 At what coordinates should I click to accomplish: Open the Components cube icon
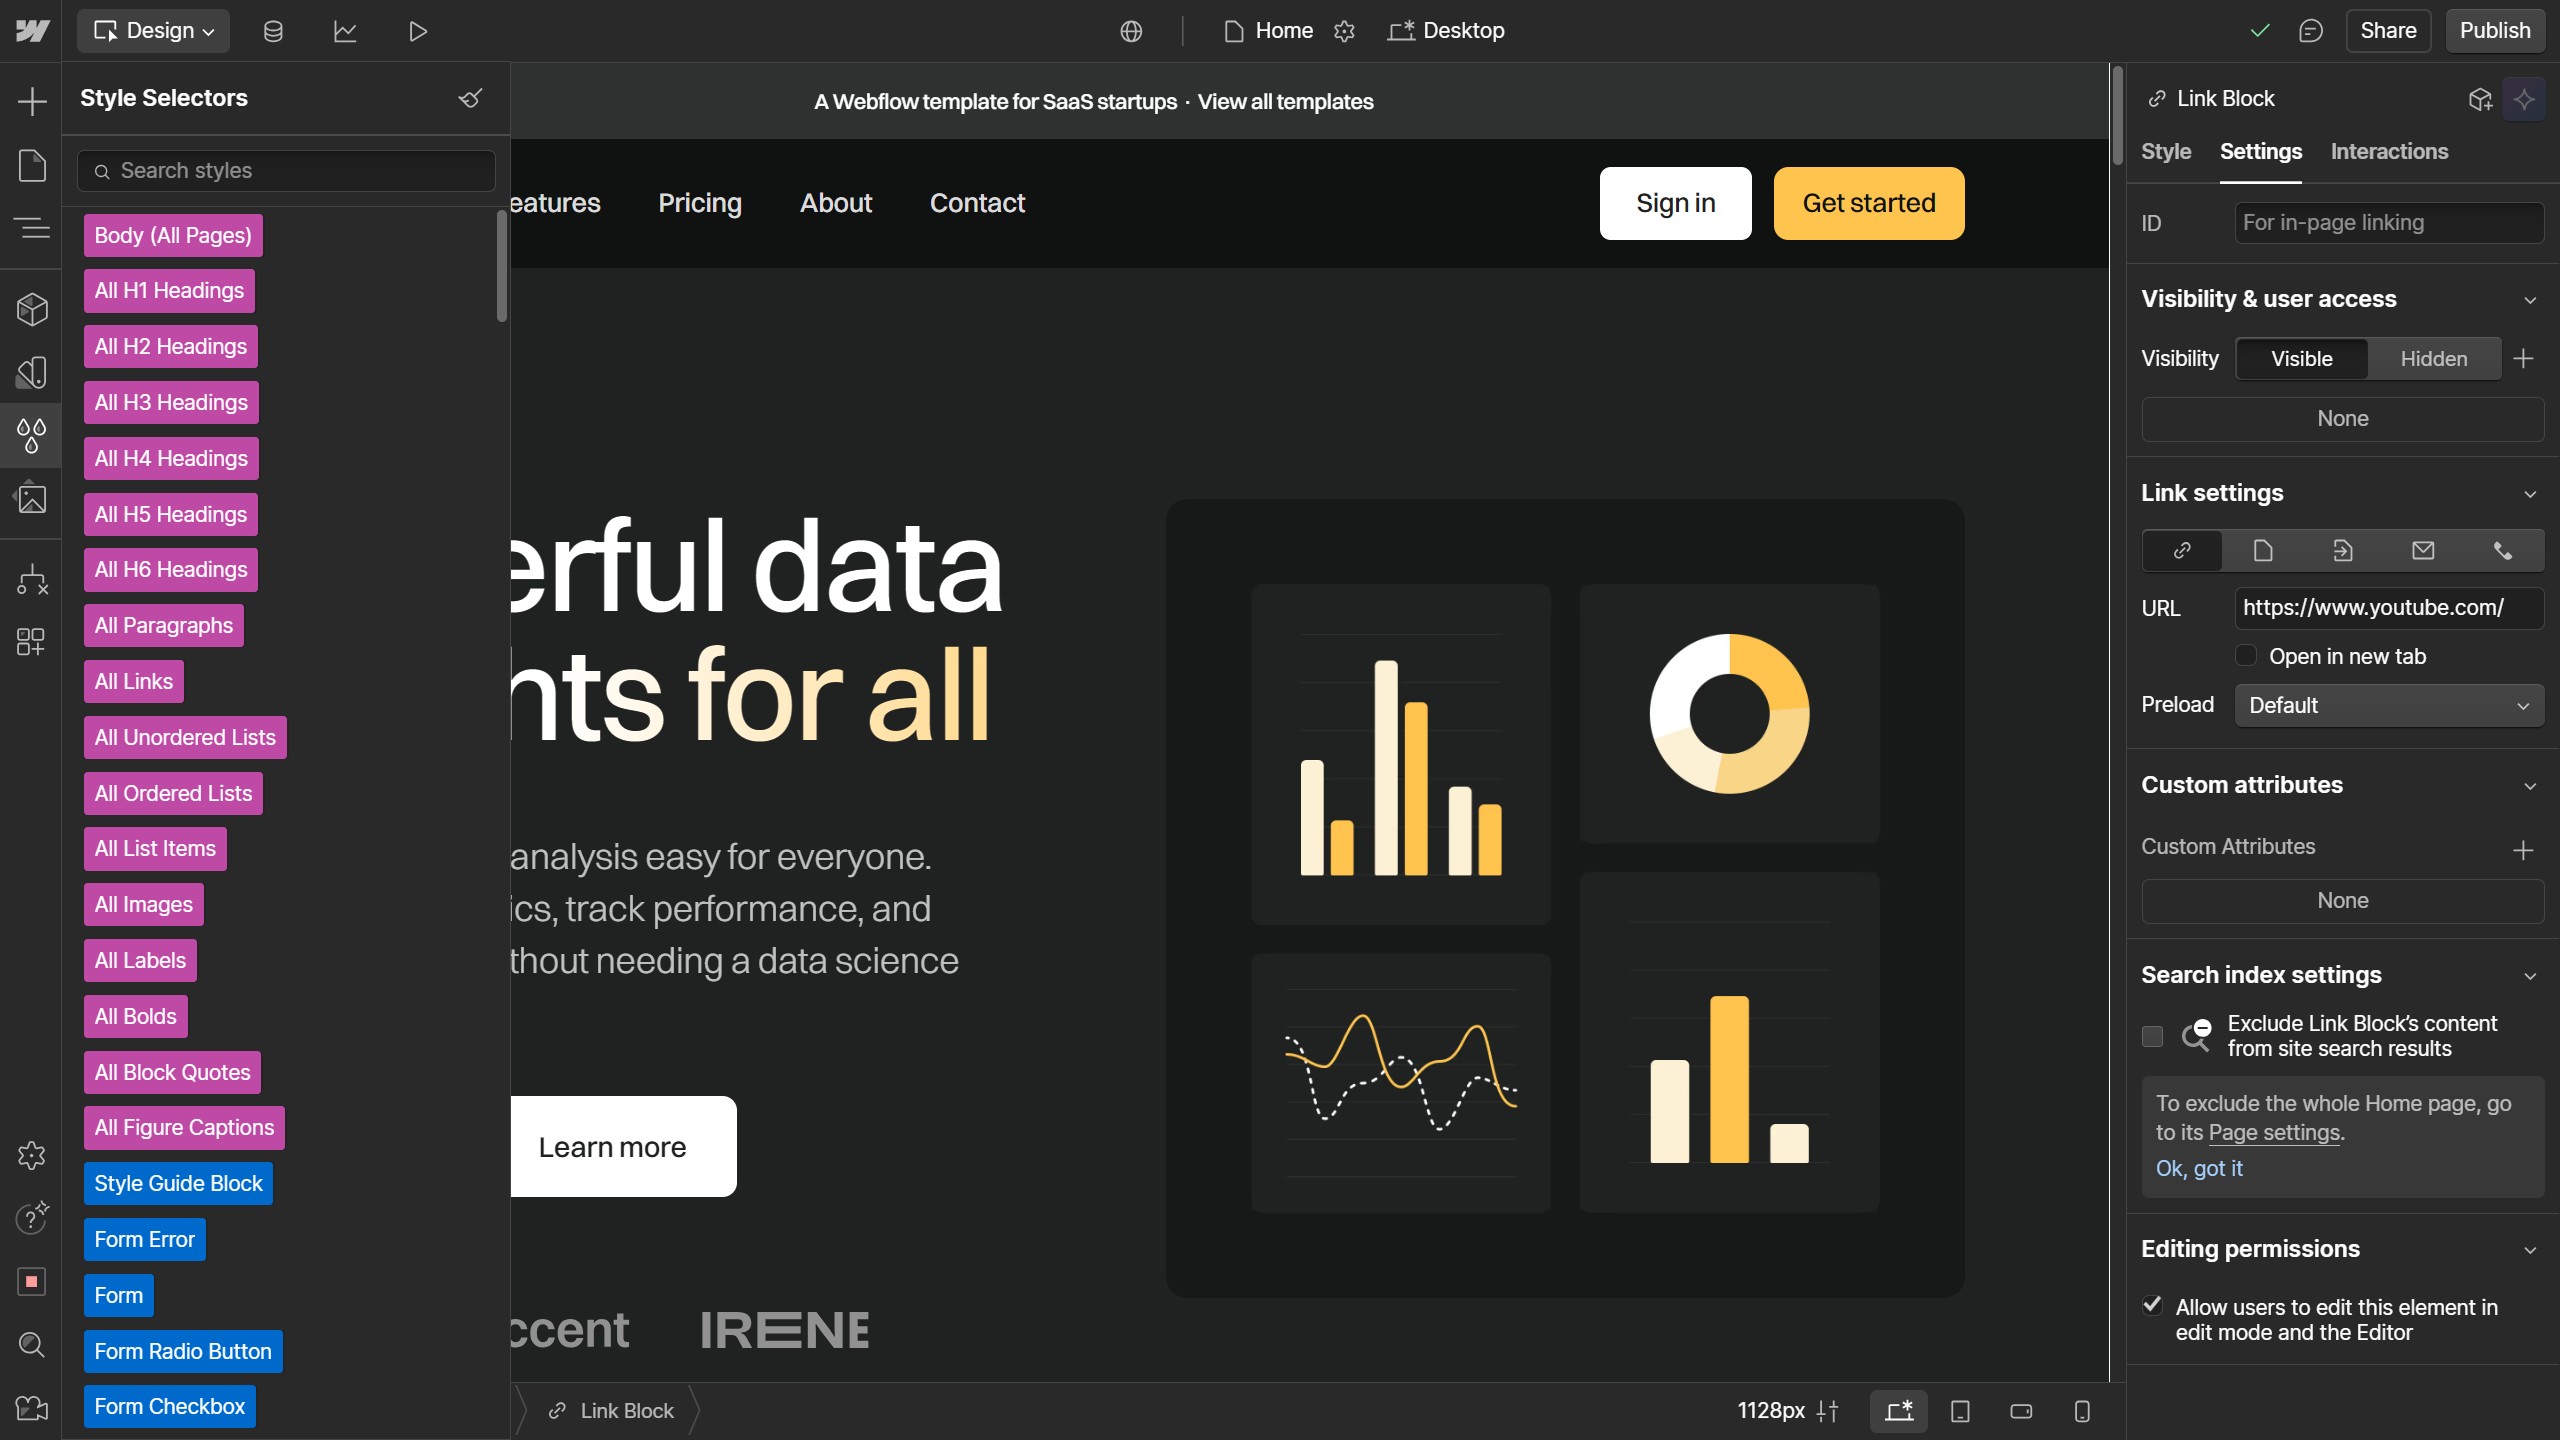32,309
